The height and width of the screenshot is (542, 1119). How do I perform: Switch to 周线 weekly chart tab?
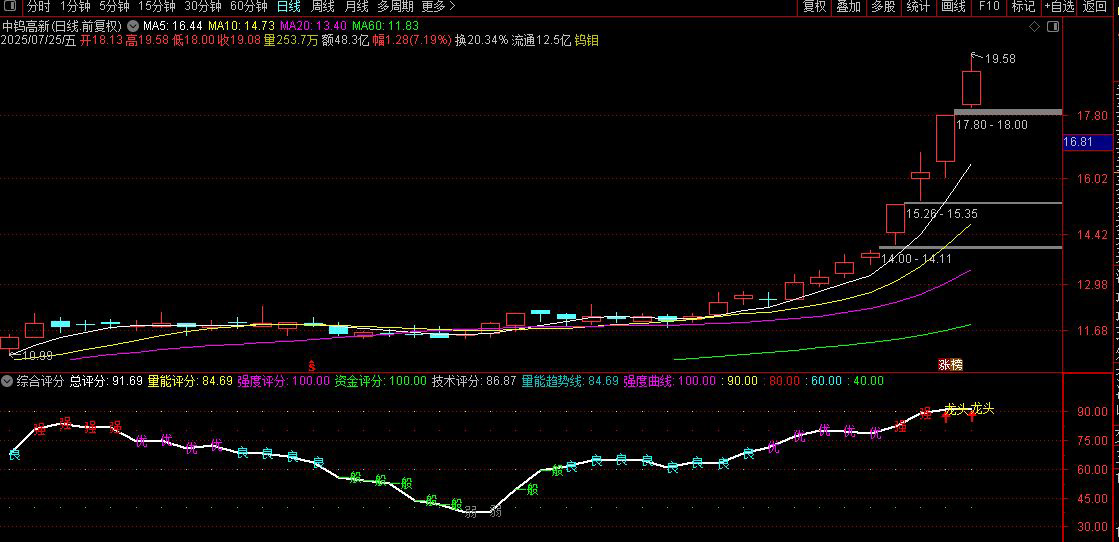coord(323,7)
